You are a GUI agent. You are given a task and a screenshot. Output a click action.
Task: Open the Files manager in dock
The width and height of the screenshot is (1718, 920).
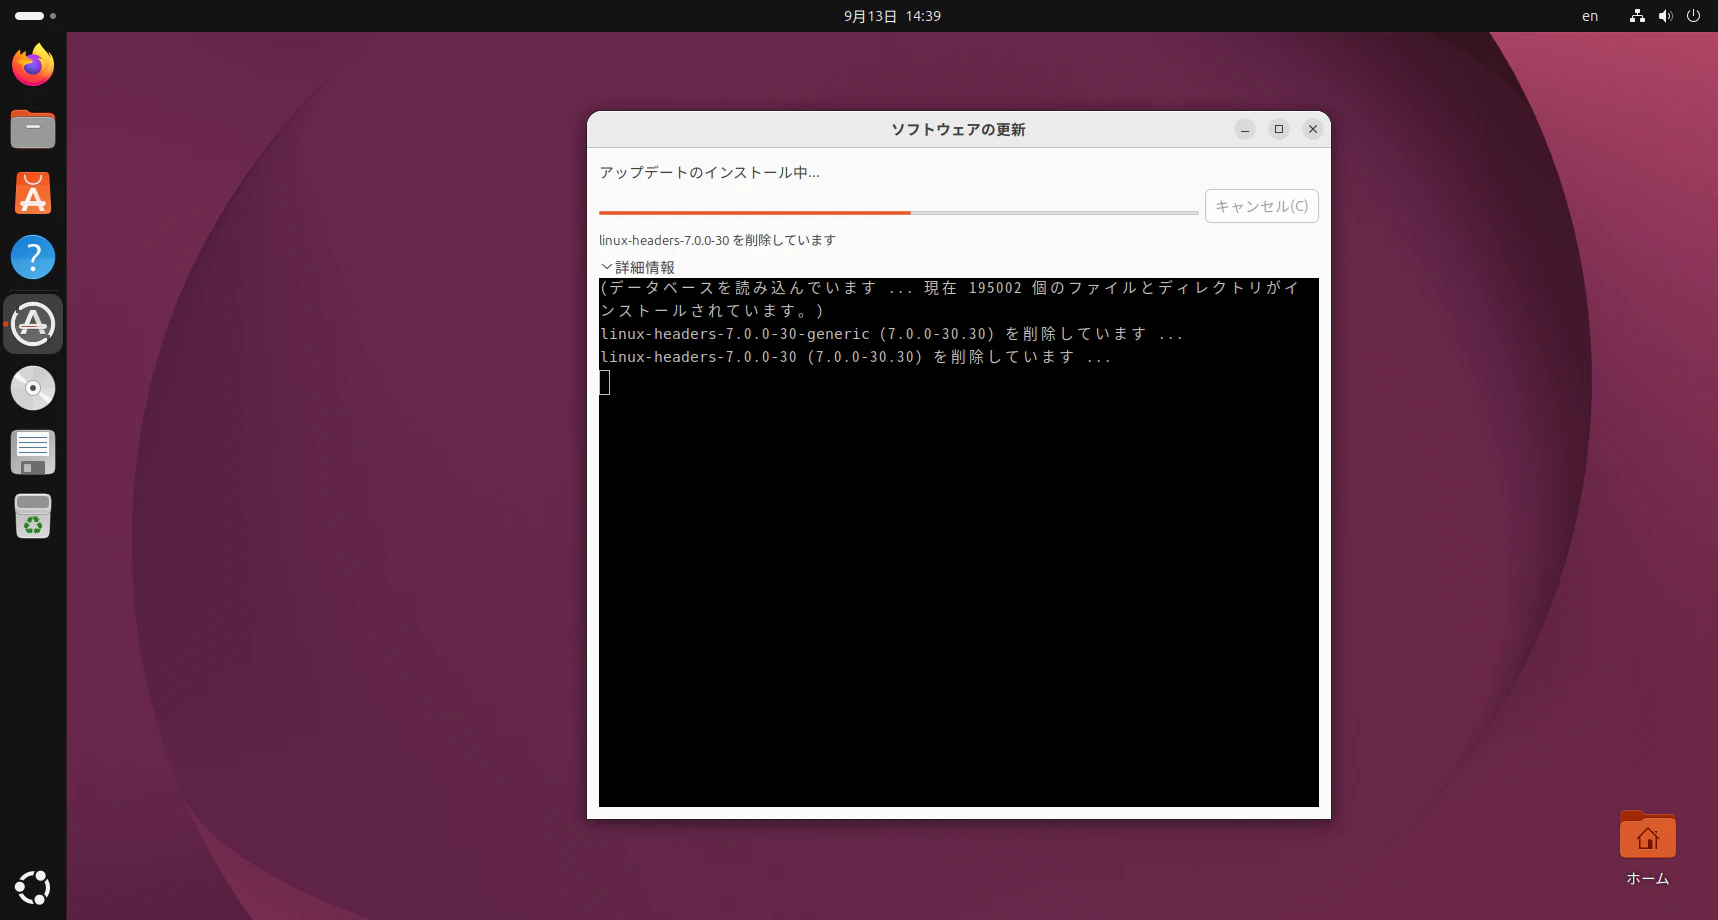tap(33, 129)
